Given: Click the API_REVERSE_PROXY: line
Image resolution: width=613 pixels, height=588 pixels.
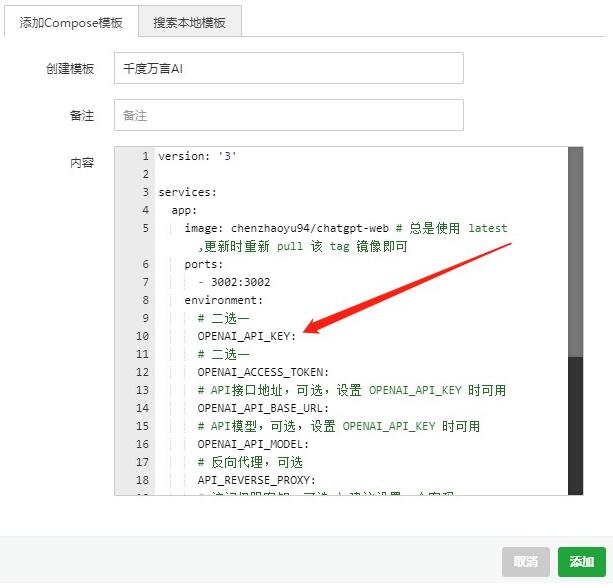Looking at the screenshot, I should pos(256,480).
